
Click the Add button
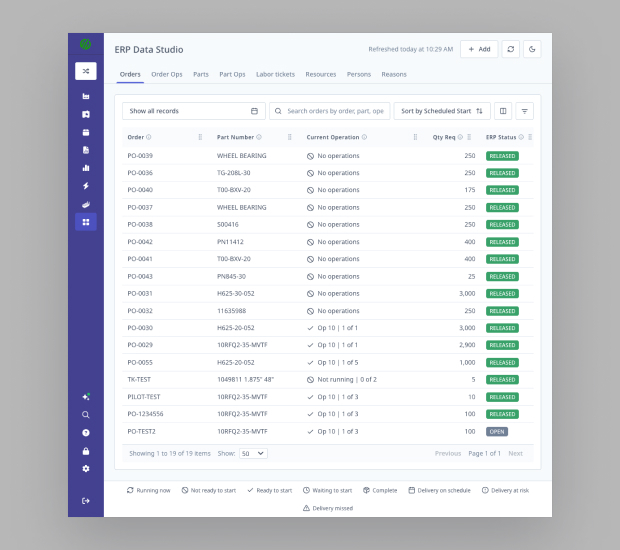[479, 49]
